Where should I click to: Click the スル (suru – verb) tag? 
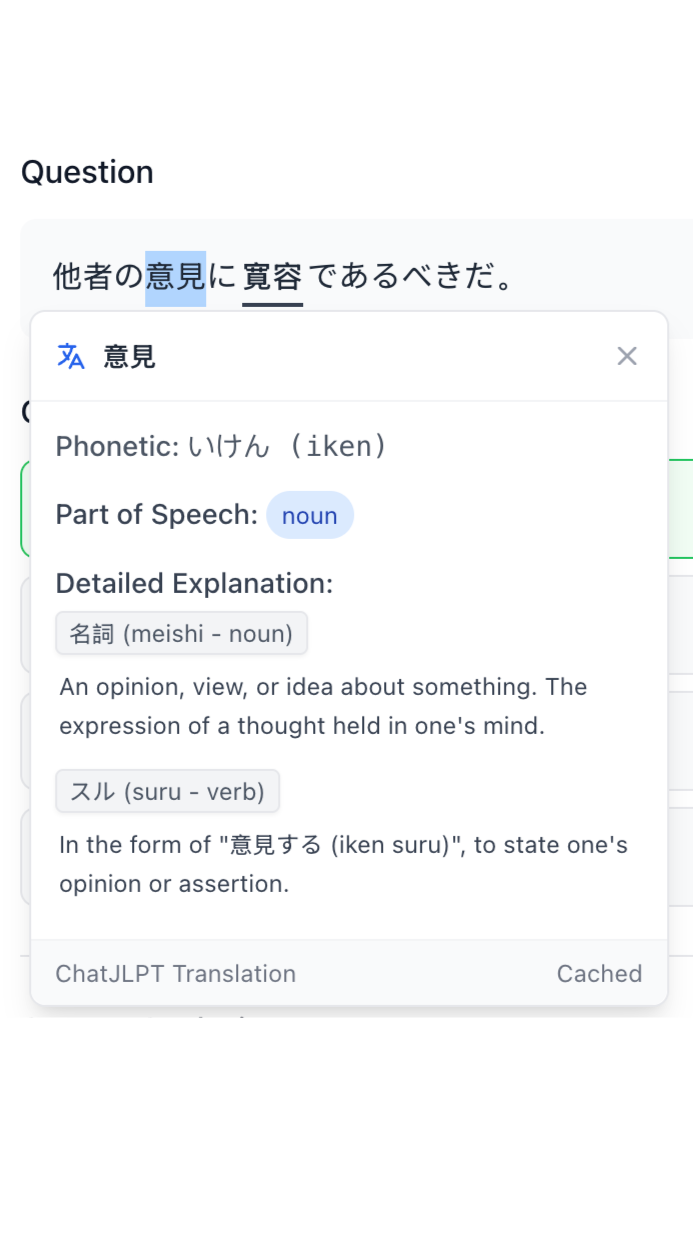tap(167, 791)
